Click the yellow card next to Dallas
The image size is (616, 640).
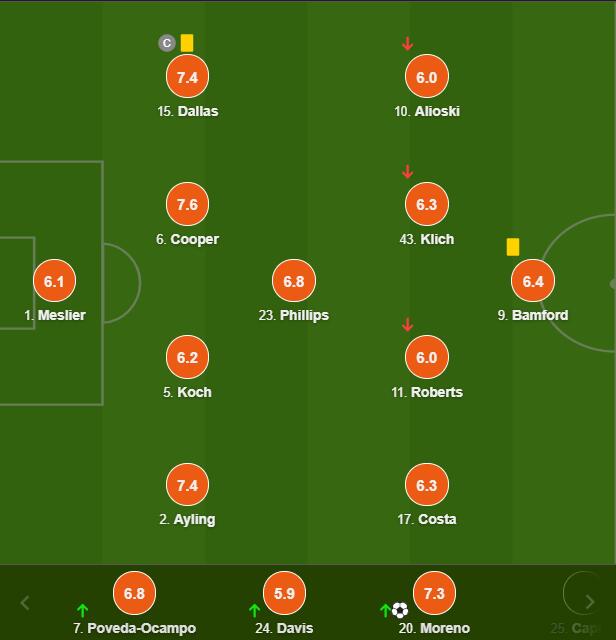click(187, 43)
